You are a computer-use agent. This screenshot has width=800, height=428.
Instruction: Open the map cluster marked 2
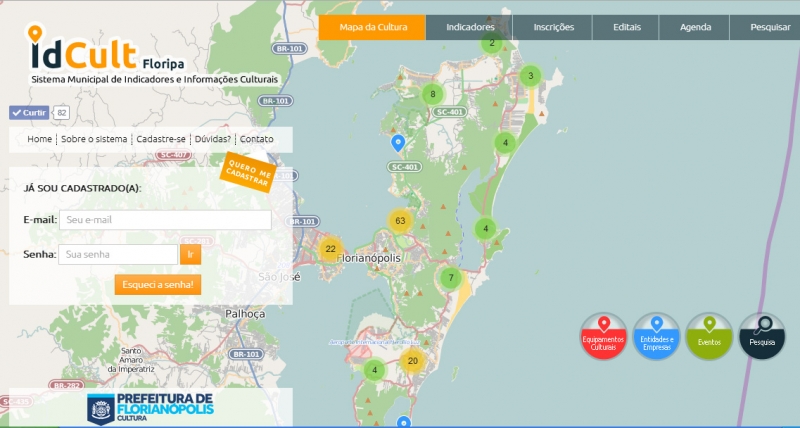[492, 43]
